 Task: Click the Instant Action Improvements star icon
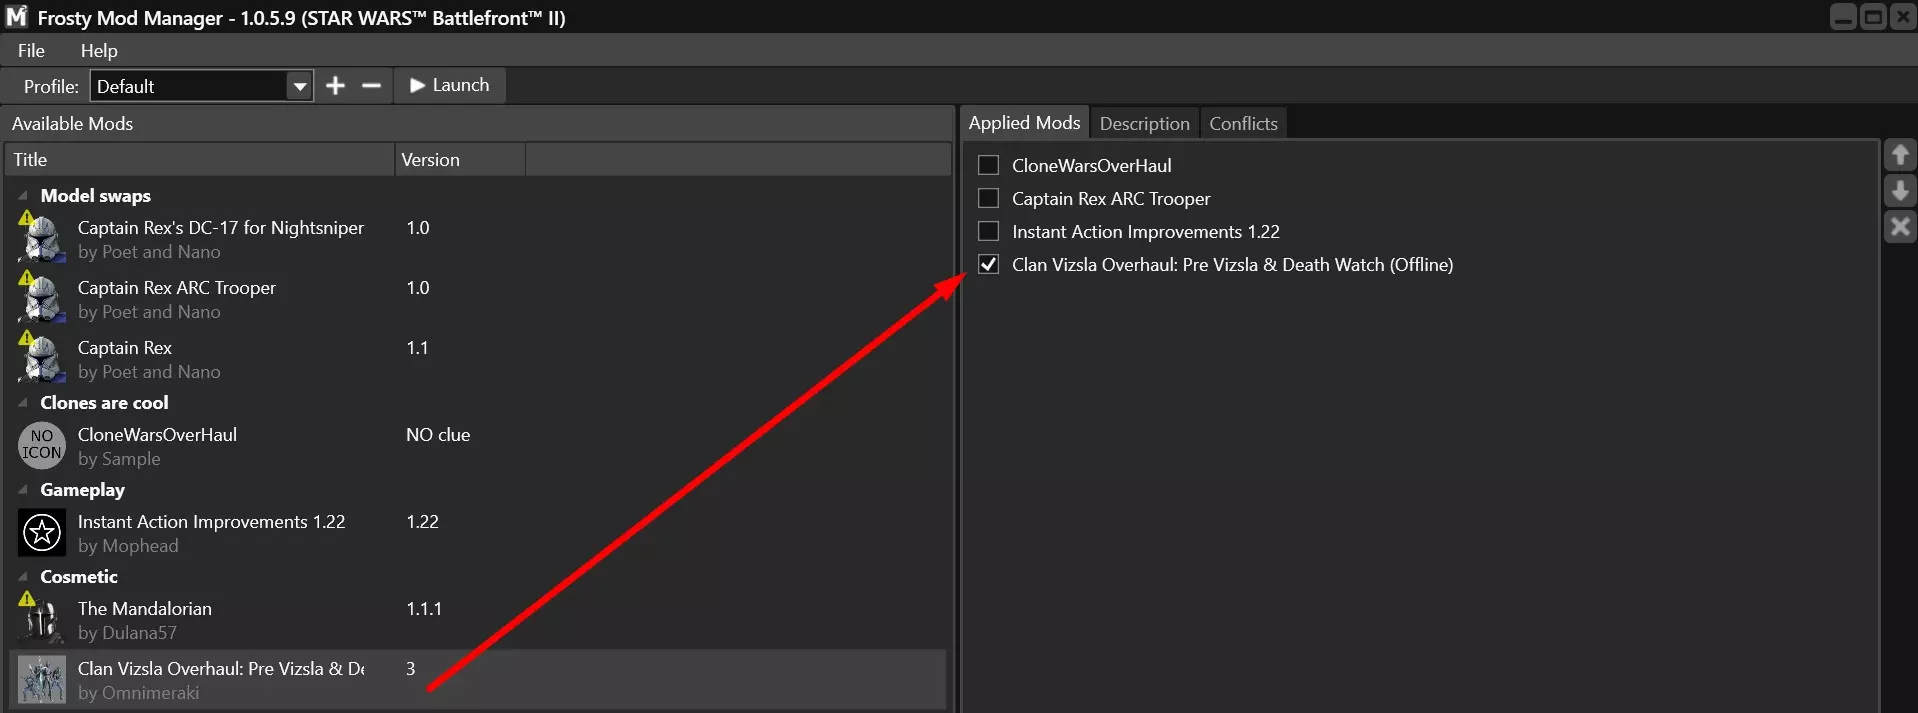(42, 532)
